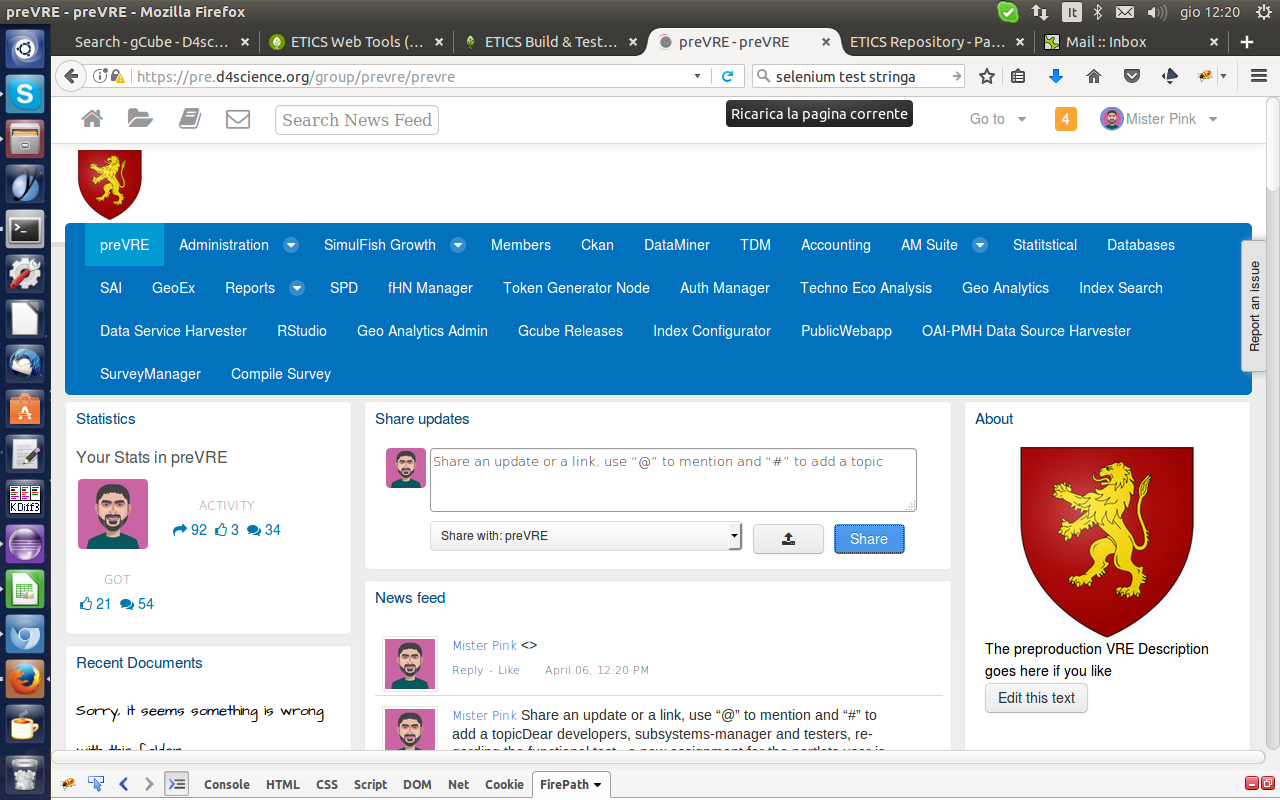
Task: Click the Search News Feed input field
Action: (x=357, y=120)
